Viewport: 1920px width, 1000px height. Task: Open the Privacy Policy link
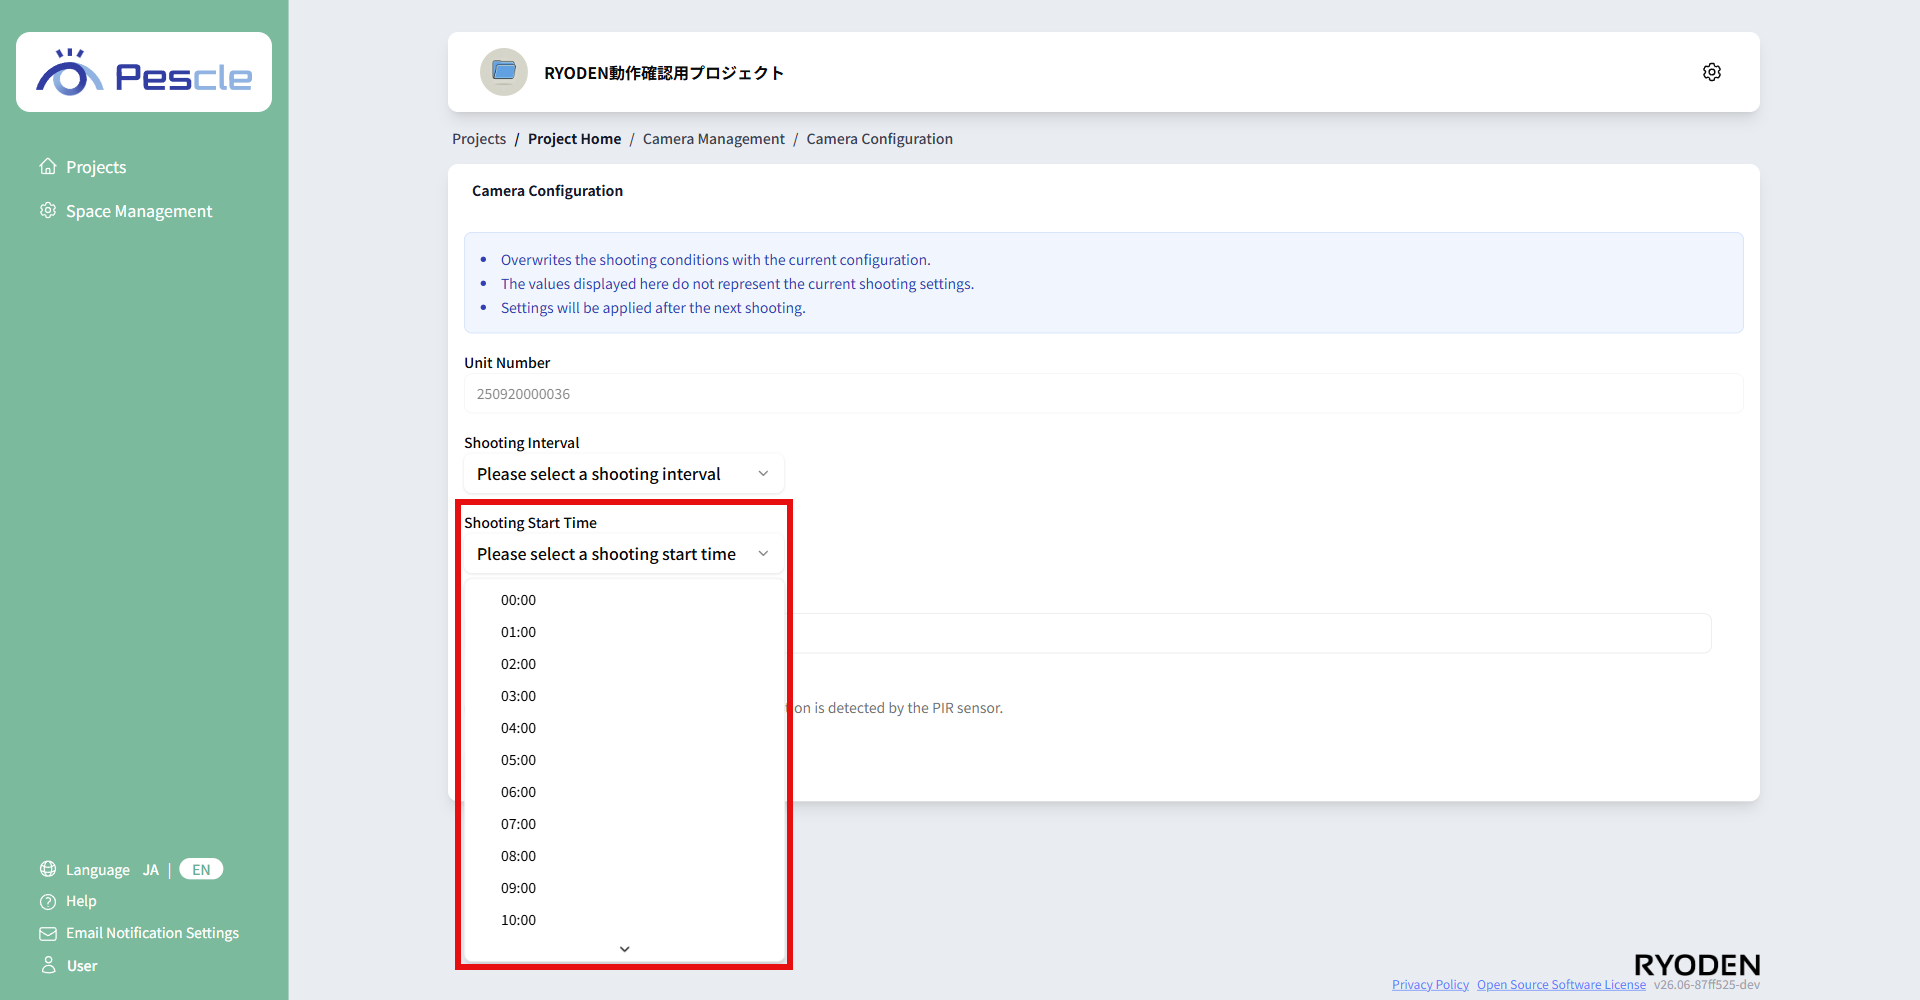(1430, 985)
